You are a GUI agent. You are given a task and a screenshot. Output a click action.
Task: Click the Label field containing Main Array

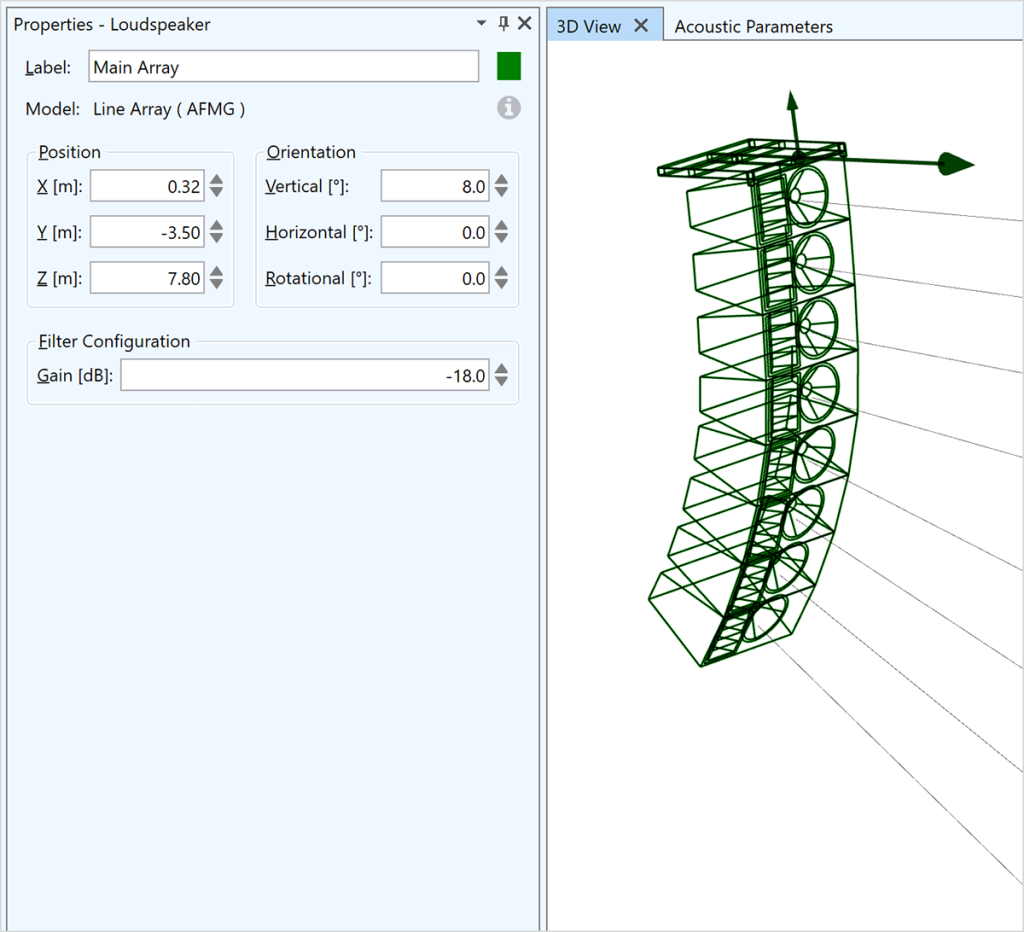pos(283,67)
